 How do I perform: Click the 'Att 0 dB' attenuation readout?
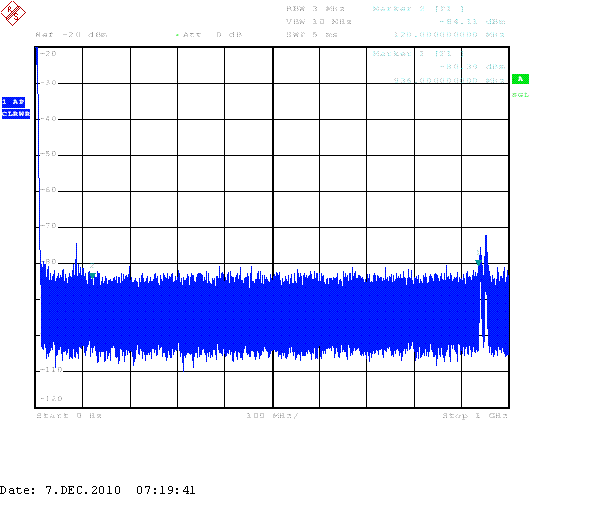(x=213, y=34)
